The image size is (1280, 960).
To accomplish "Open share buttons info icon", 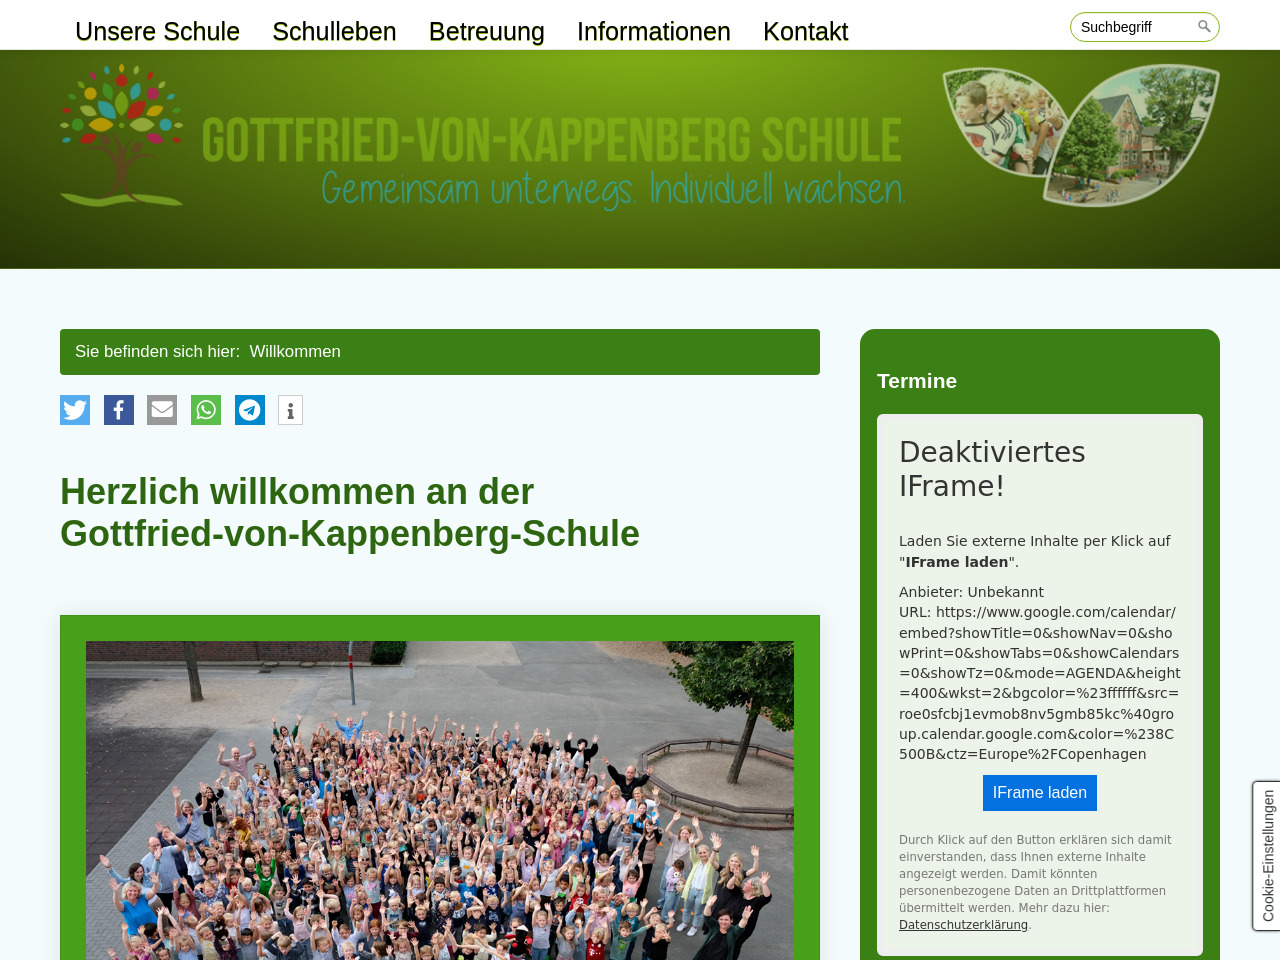I will tap(290, 411).
